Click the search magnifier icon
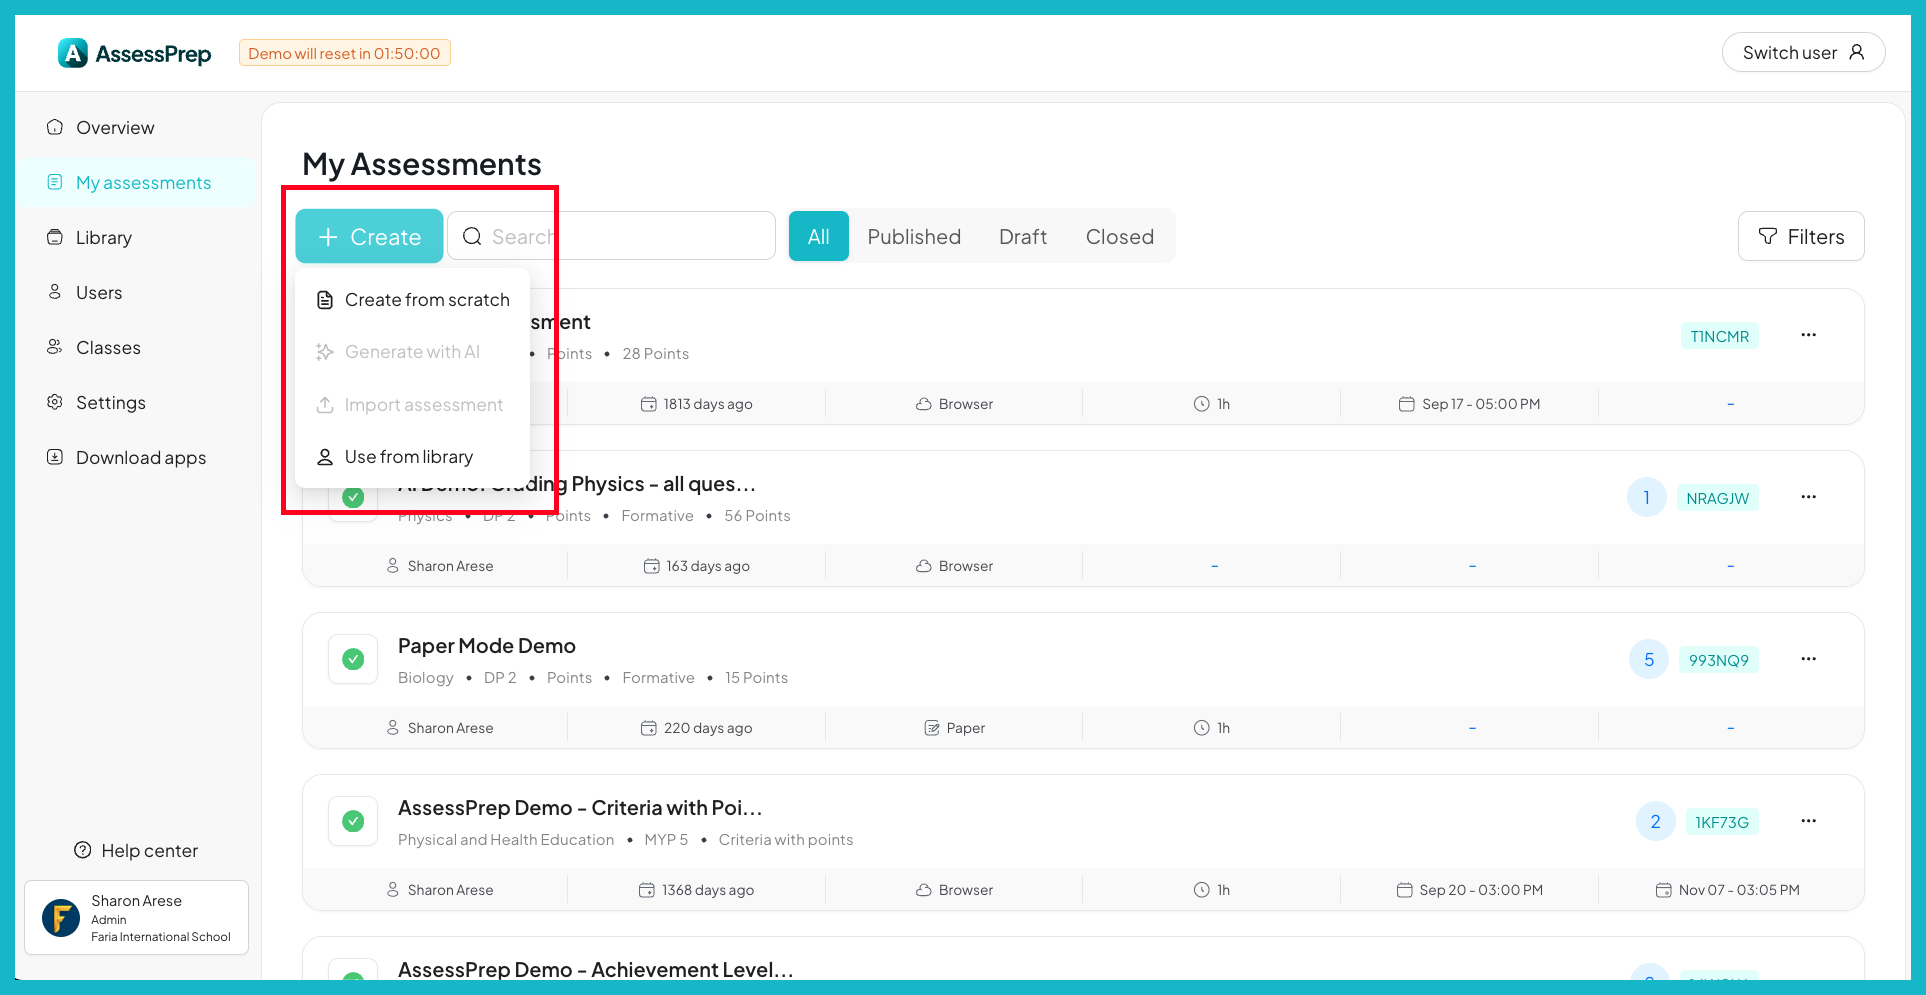The height and width of the screenshot is (995, 1926). point(472,236)
